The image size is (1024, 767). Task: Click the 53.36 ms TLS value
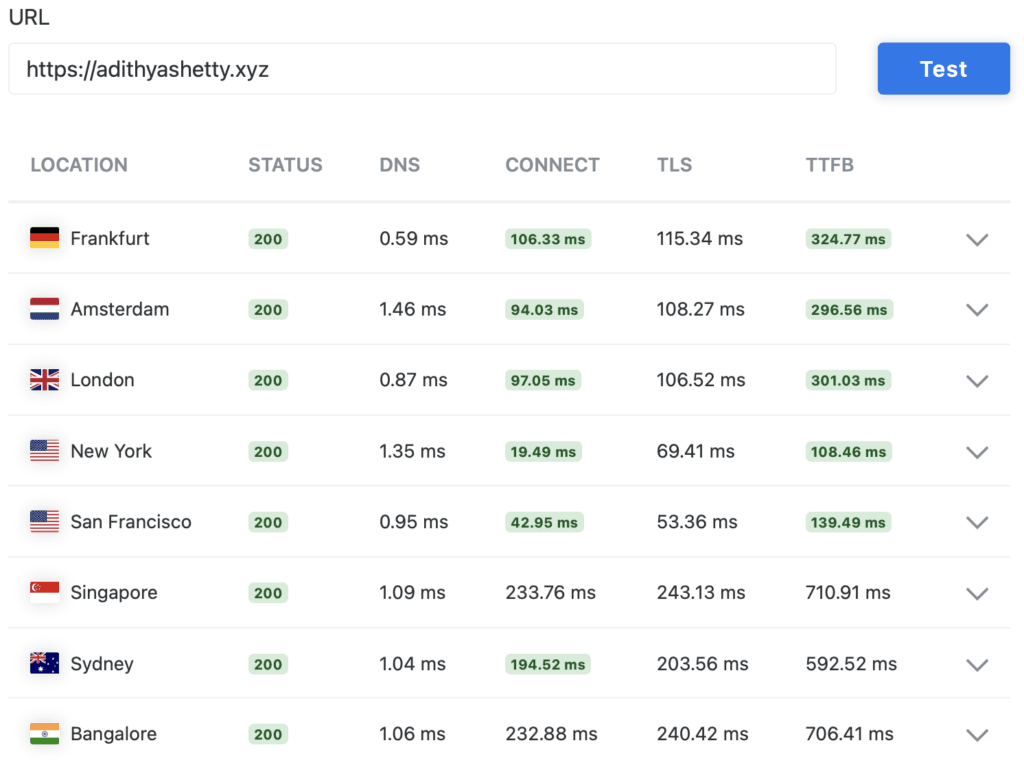[697, 521]
